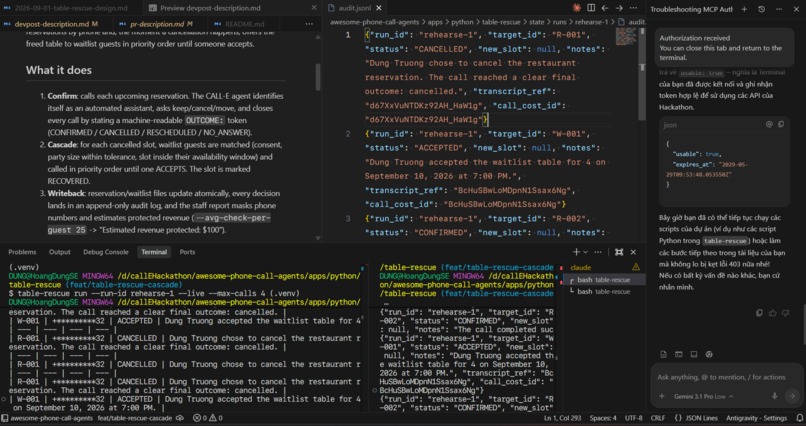
Task: Open terminal artifact icon above chat input
Action: click(679, 354)
